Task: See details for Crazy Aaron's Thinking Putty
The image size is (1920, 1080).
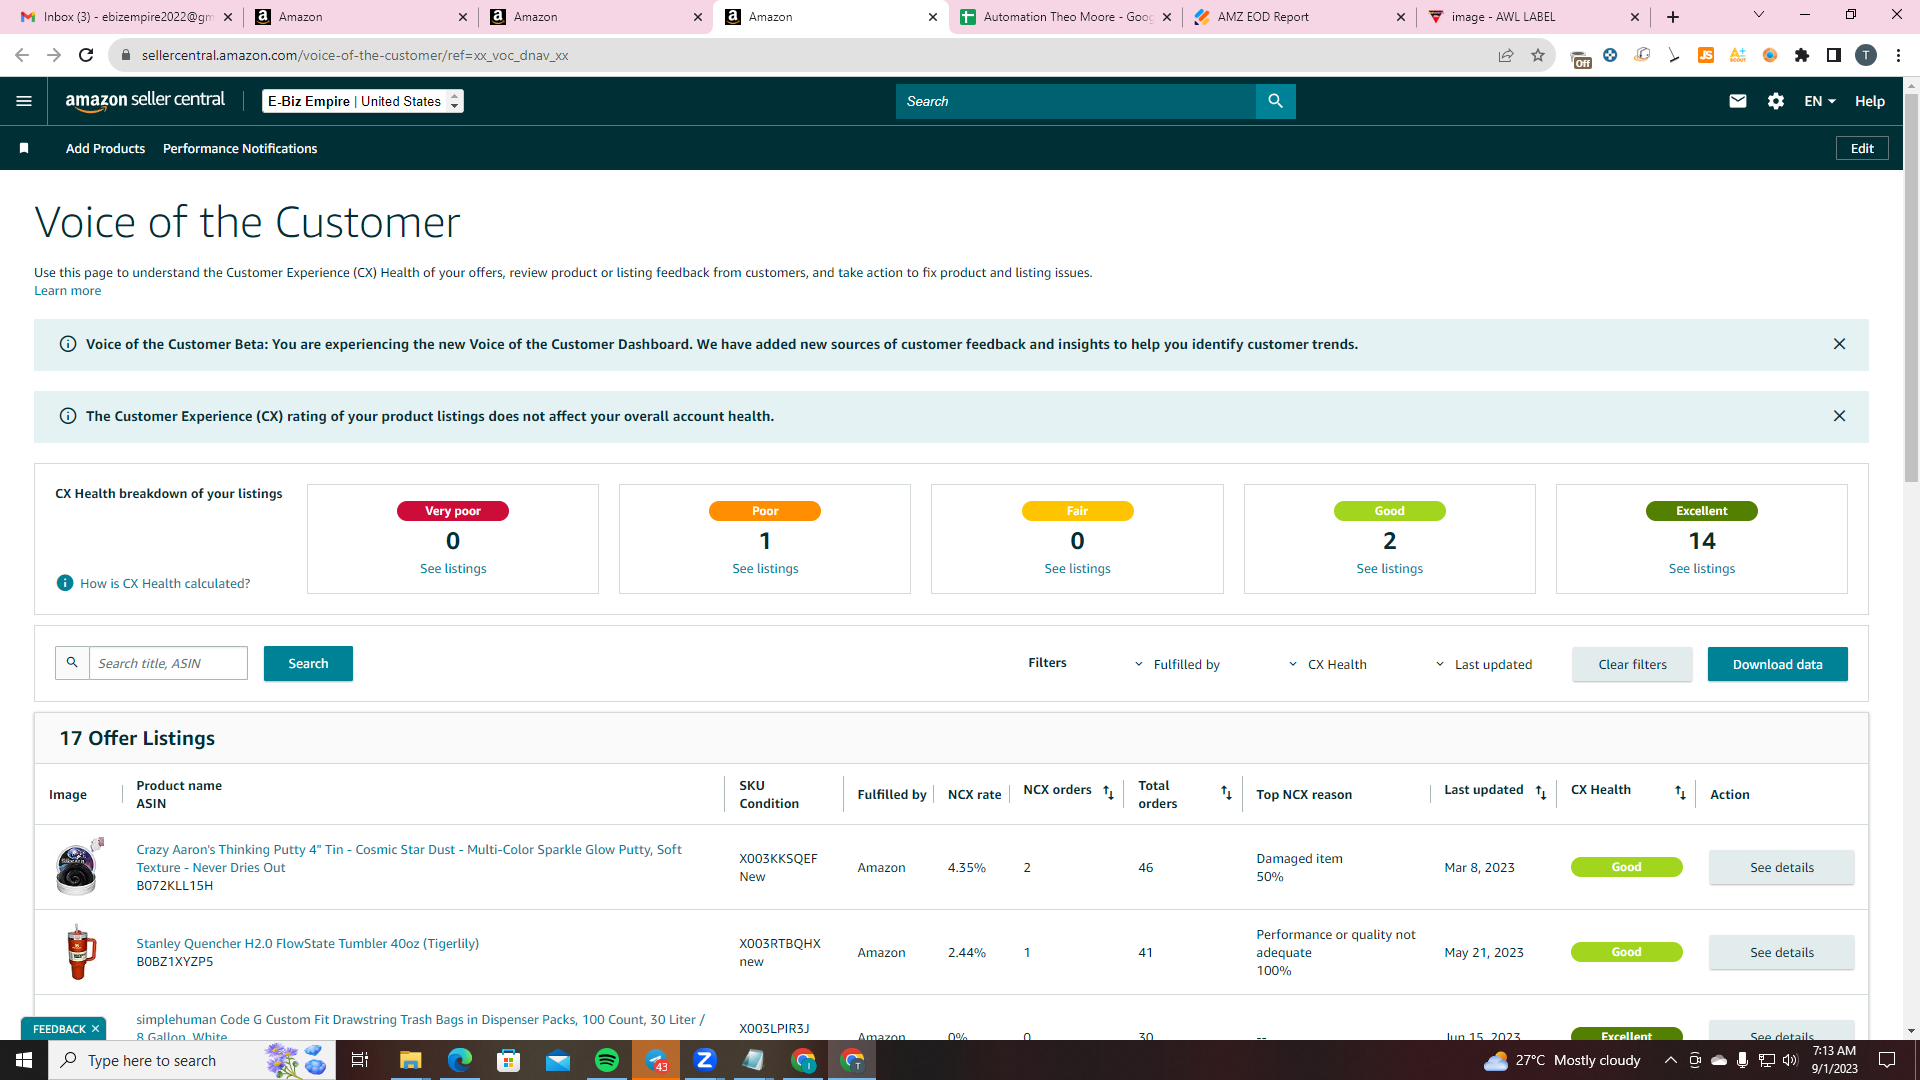Action: click(x=1781, y=867)
